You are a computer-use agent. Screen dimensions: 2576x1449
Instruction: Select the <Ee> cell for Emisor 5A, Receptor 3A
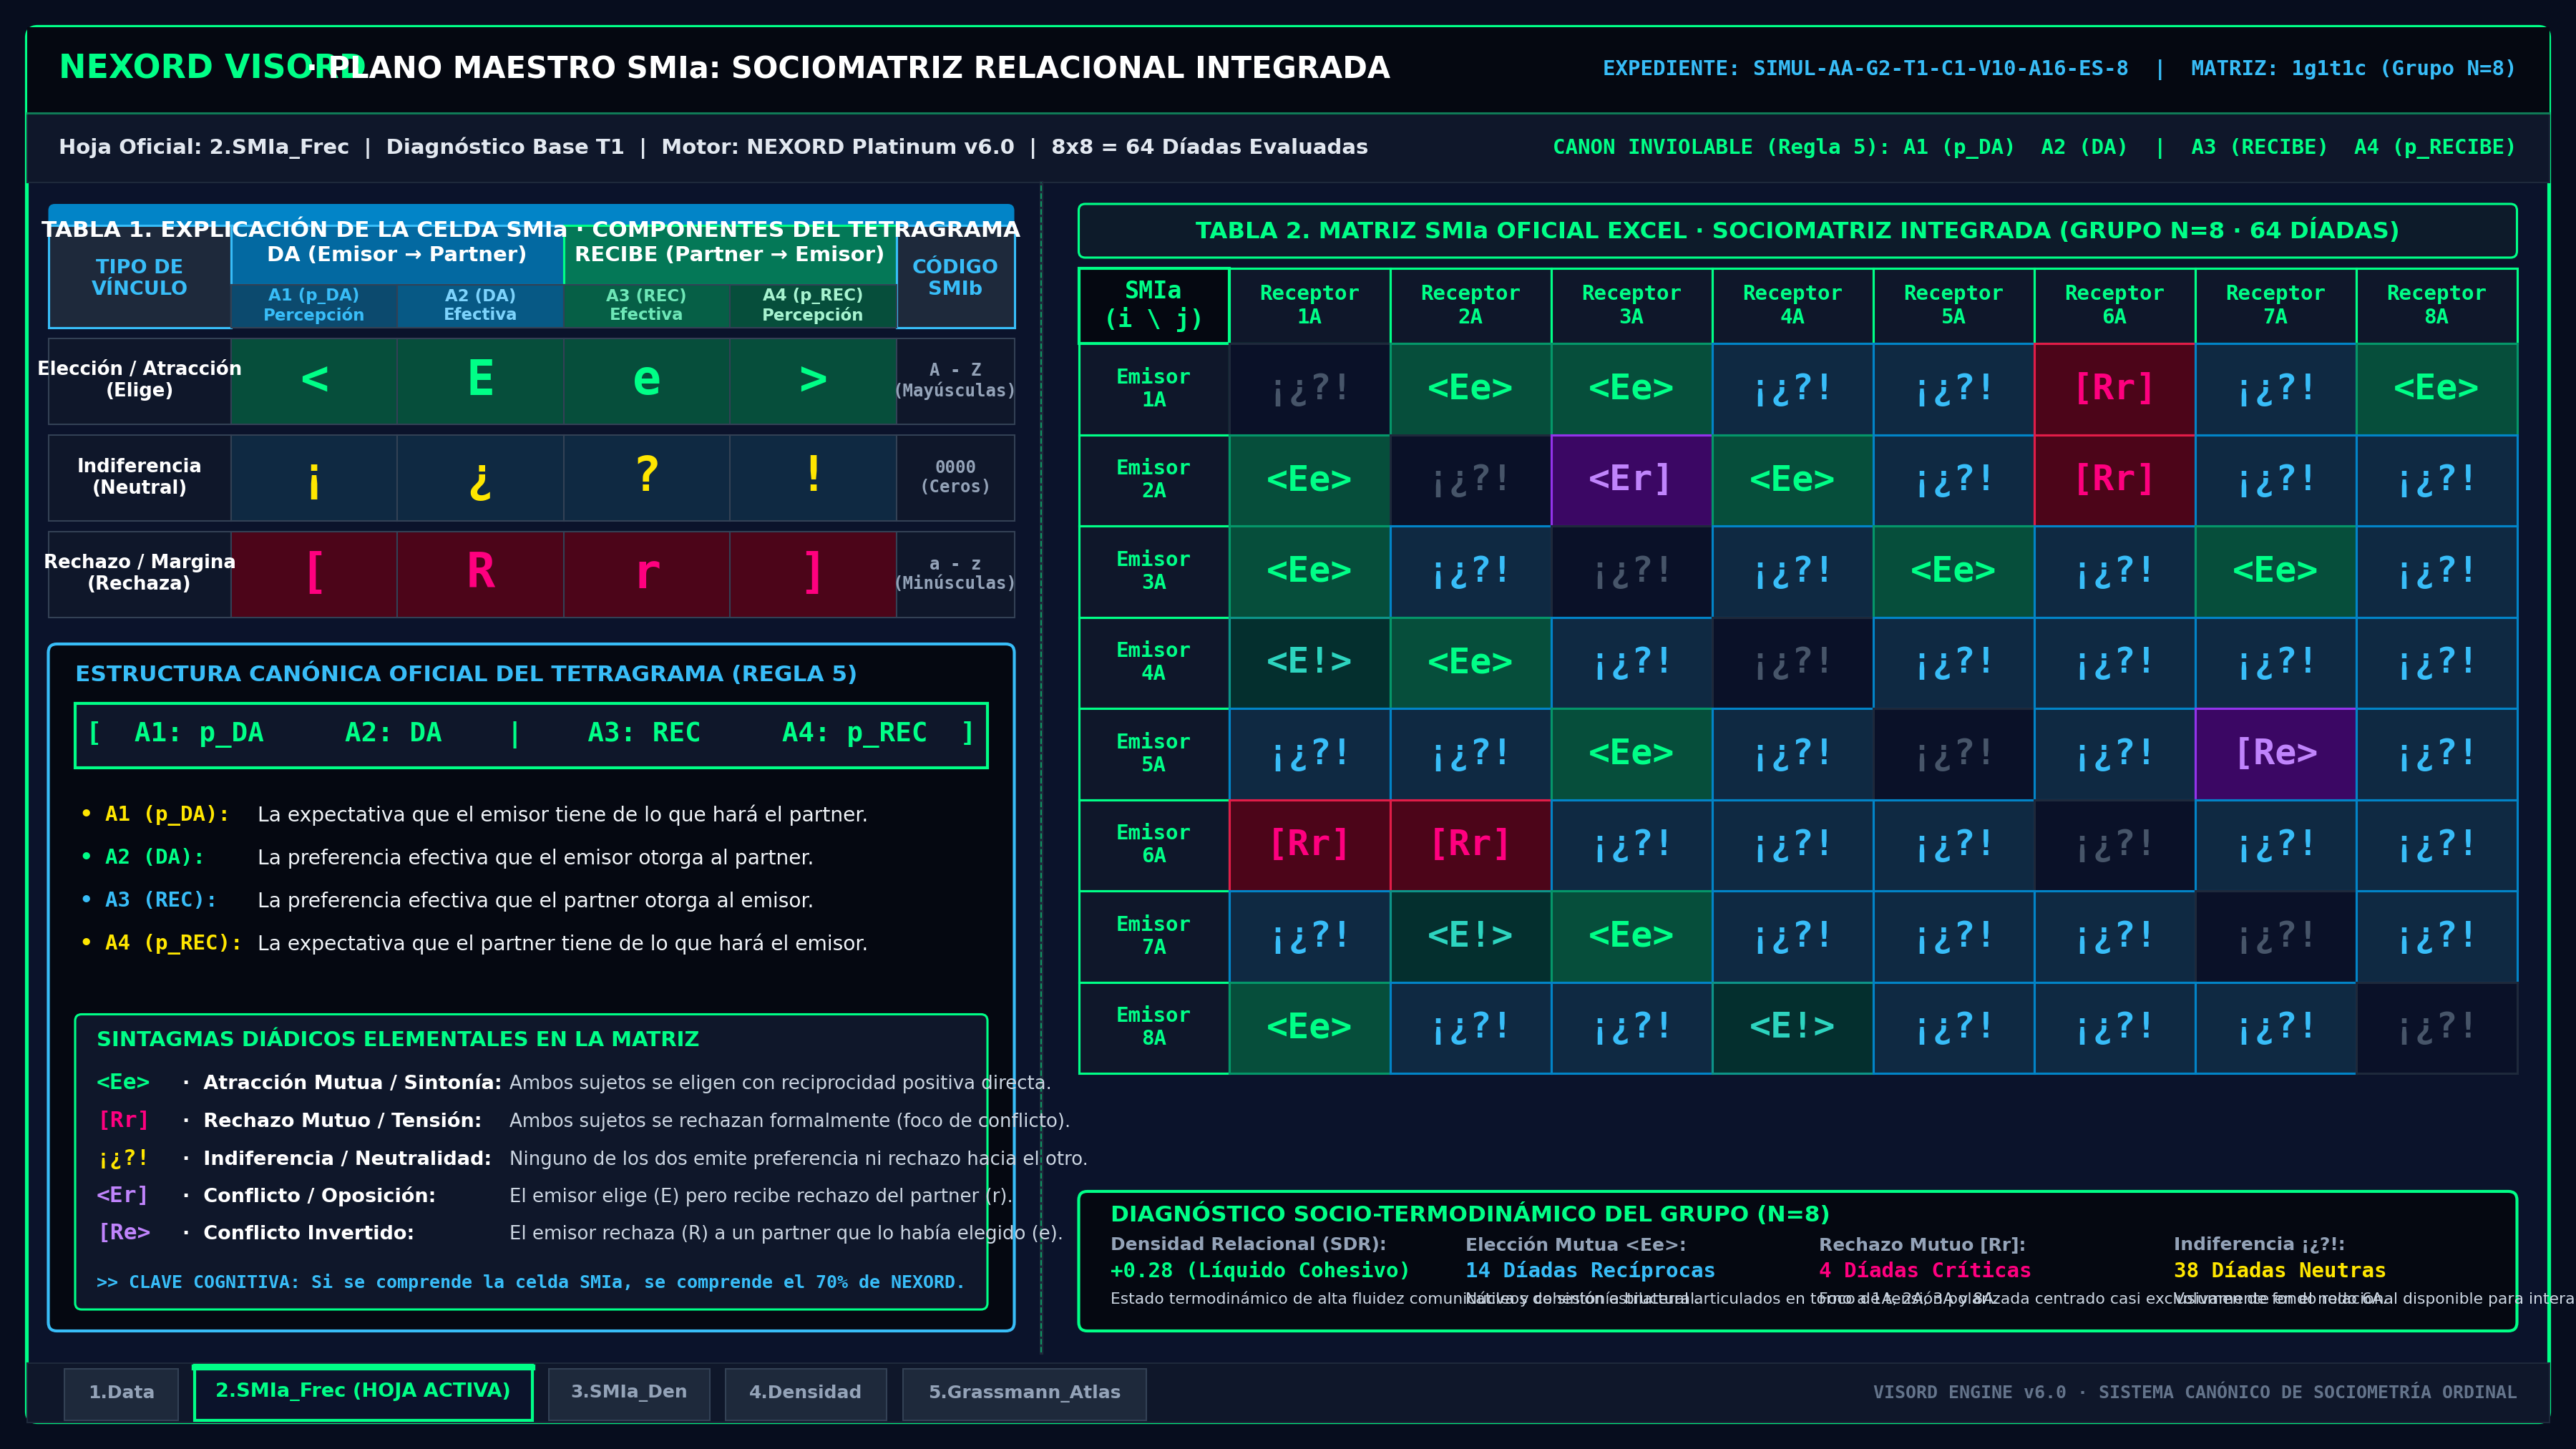pyautogui.click(x=1631, y=754)
